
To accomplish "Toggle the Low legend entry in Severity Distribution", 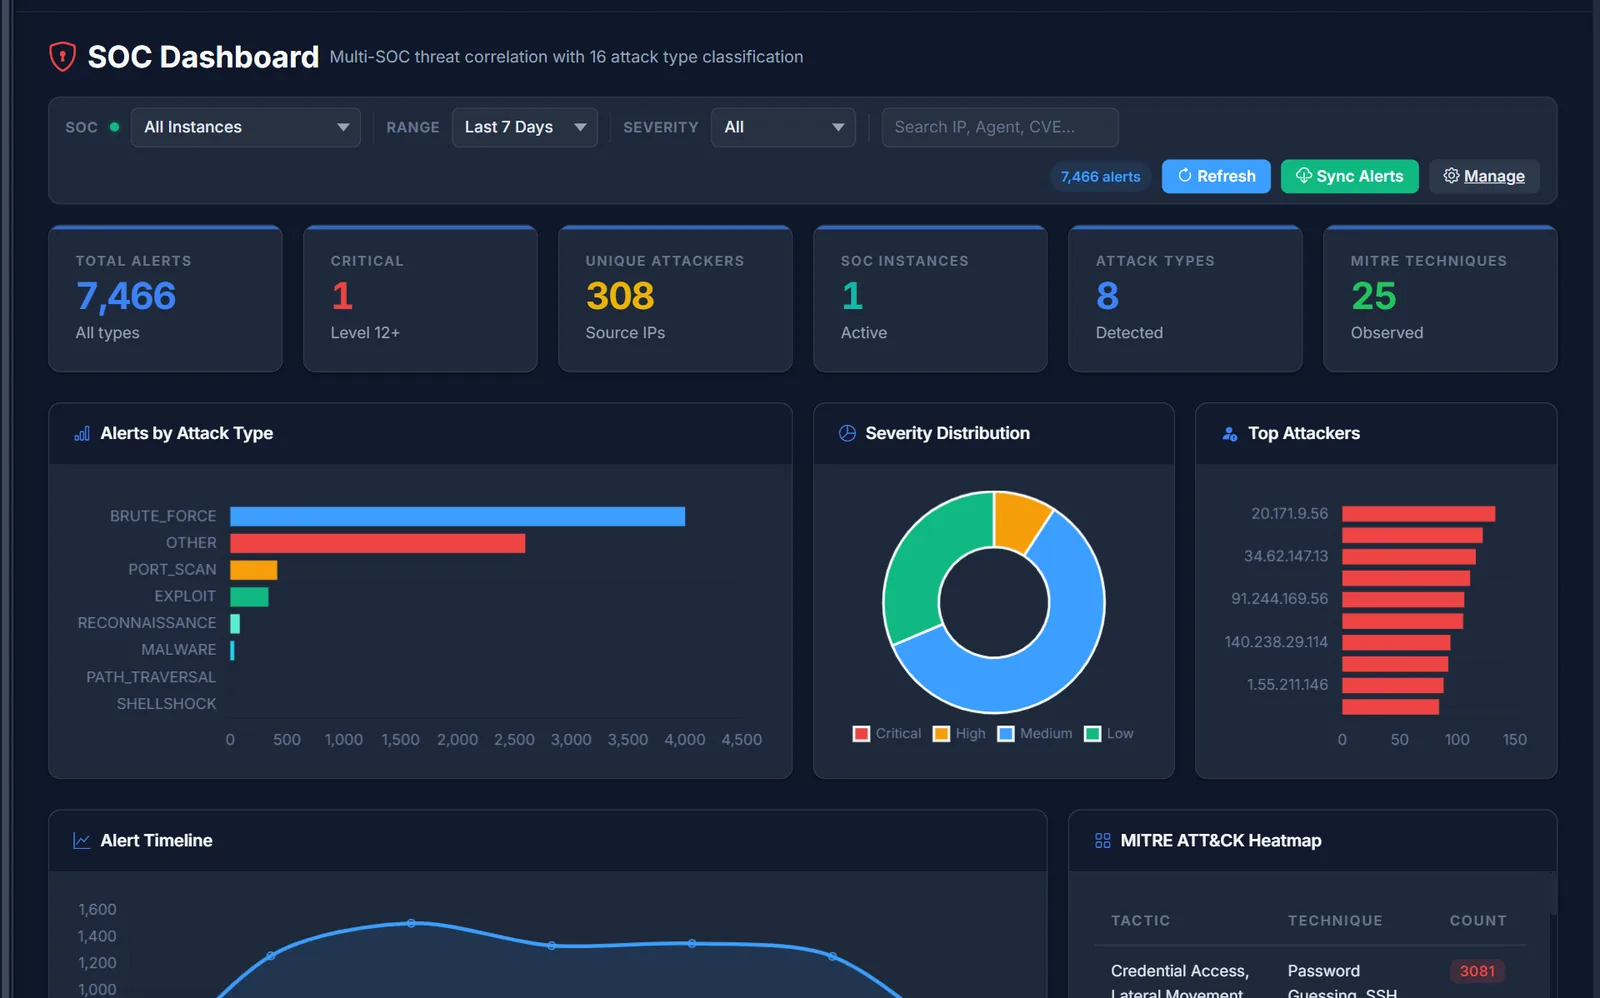I will (1109, 733).
